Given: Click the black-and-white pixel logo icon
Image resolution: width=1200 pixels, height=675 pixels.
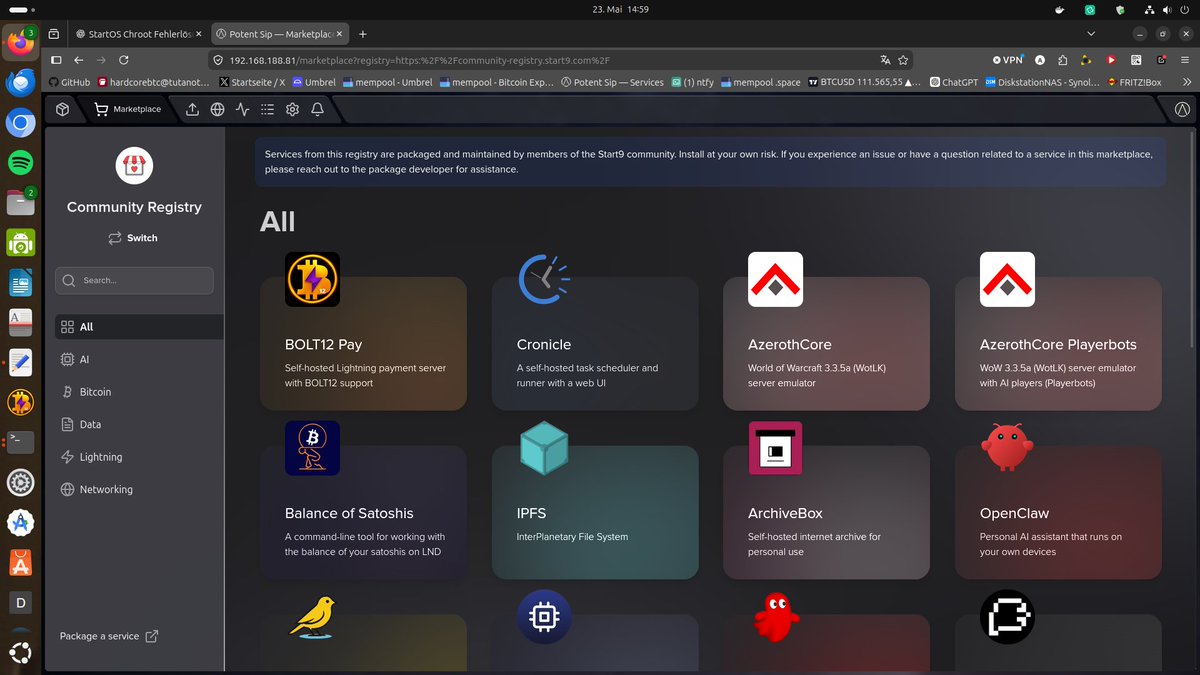Looking at the screenshot, I should point(1007,617).
